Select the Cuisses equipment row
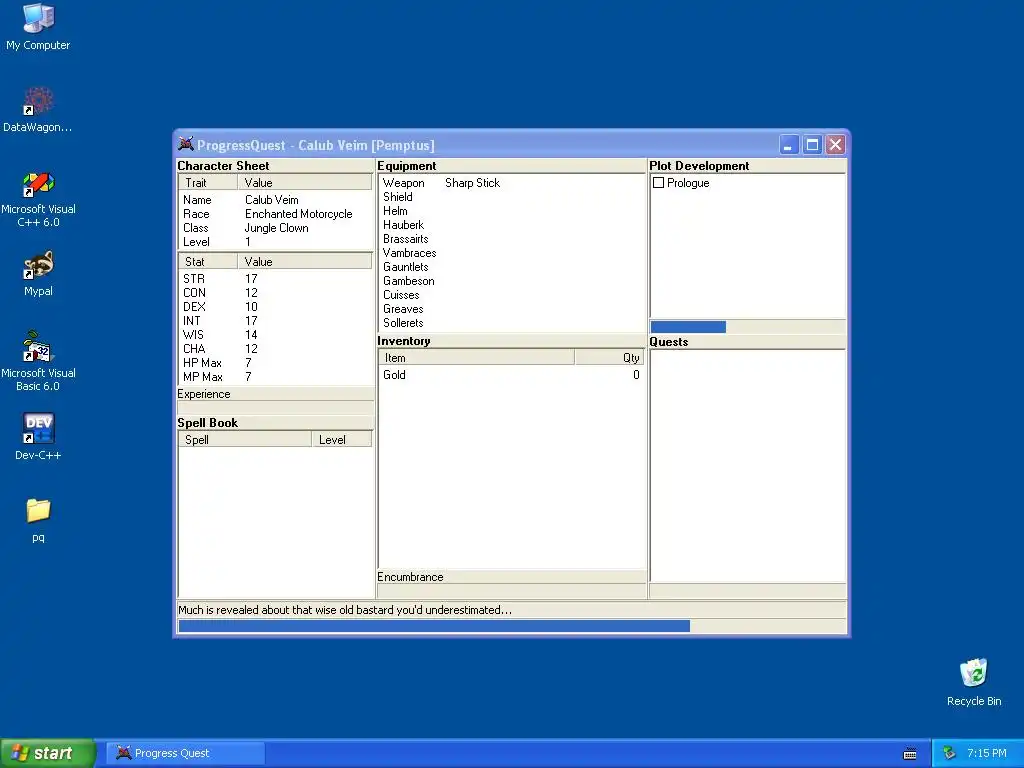The image size is (1024, 768). click(x=512, y=295)
